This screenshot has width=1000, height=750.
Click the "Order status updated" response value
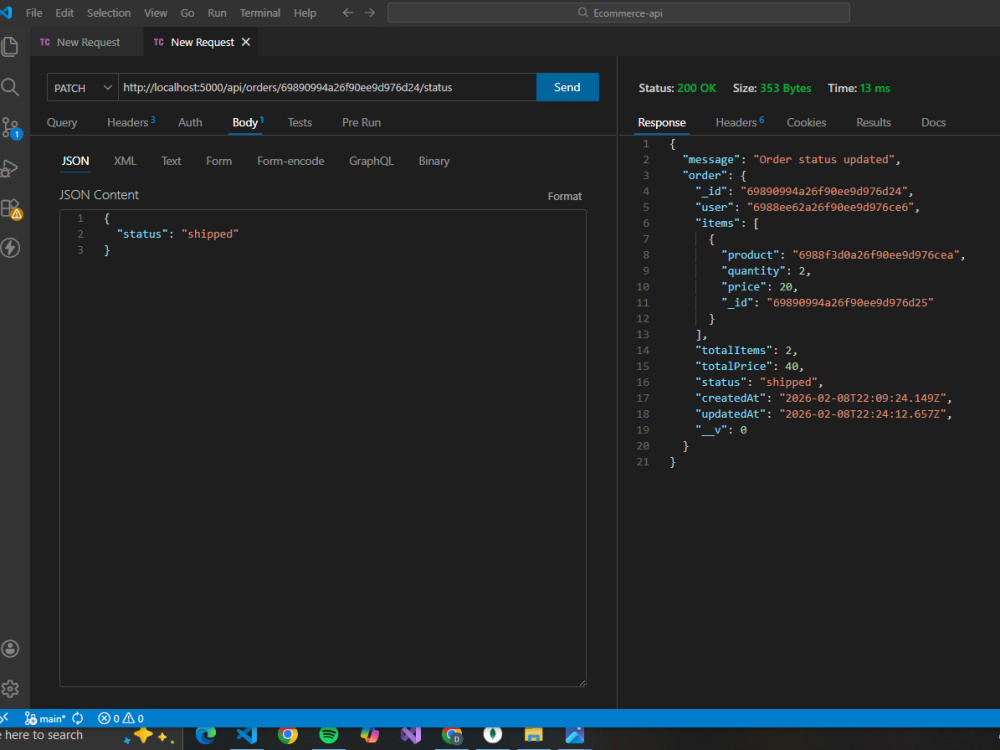click(824, 159)
